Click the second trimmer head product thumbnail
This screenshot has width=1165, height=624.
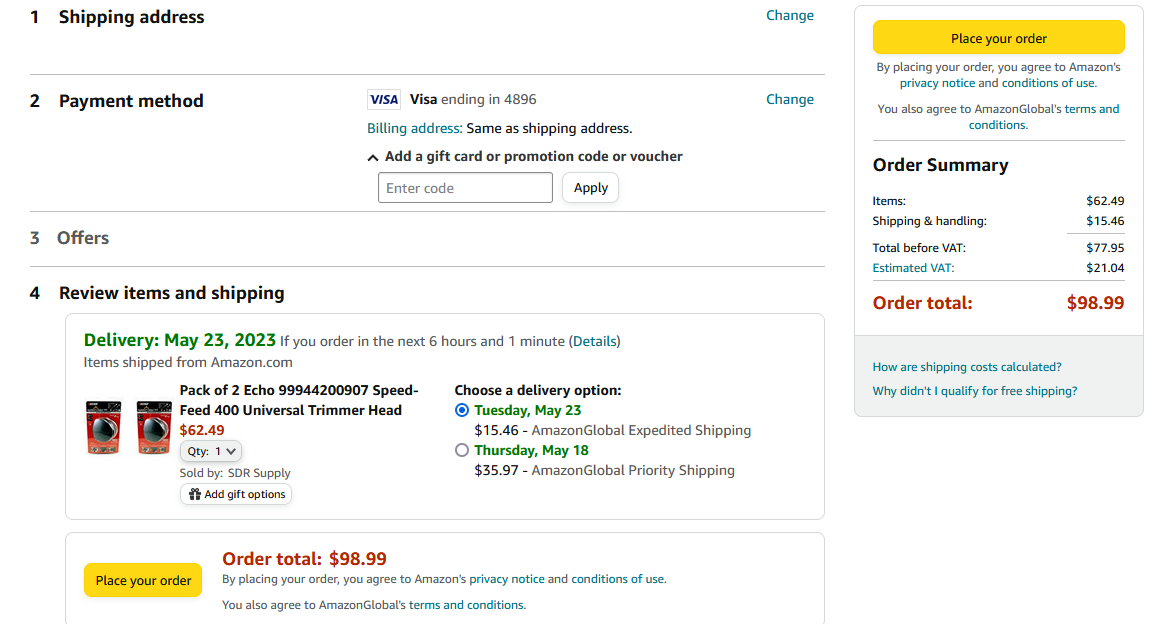click(x=154, y=429)
